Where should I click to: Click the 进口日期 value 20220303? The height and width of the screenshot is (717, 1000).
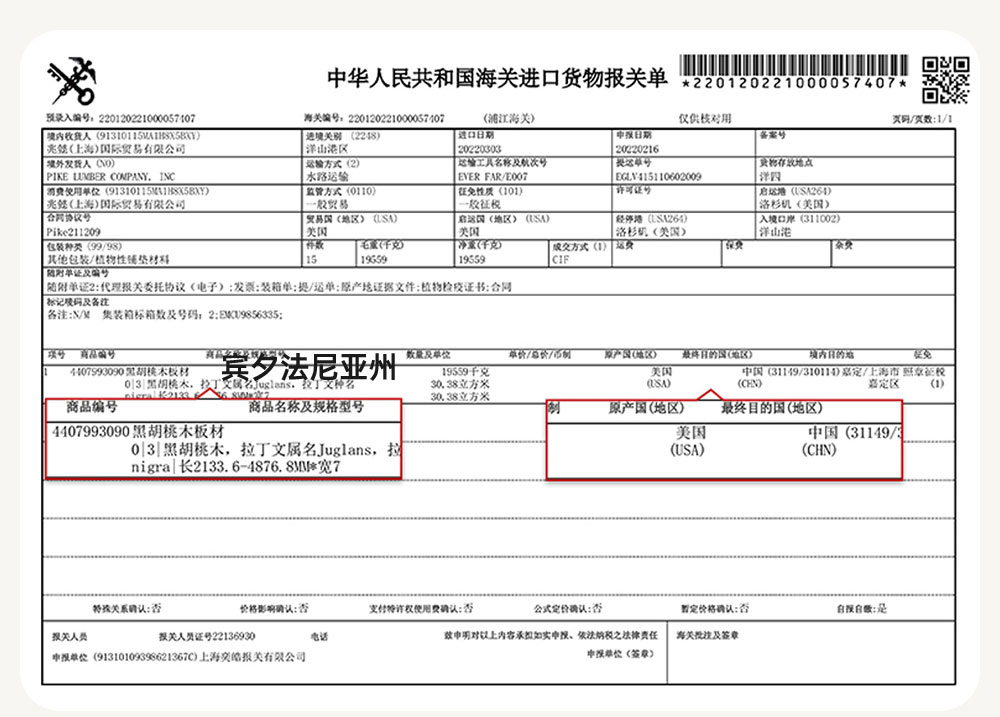coord(479,148)
